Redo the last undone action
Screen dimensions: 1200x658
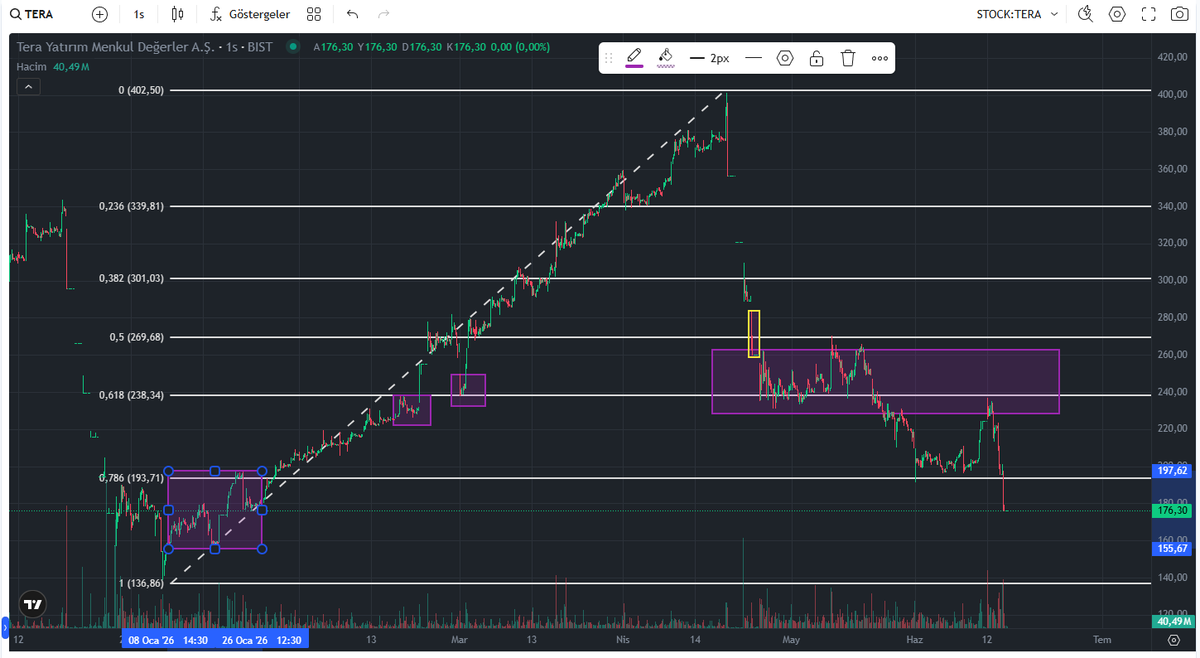tap(384, 14)
